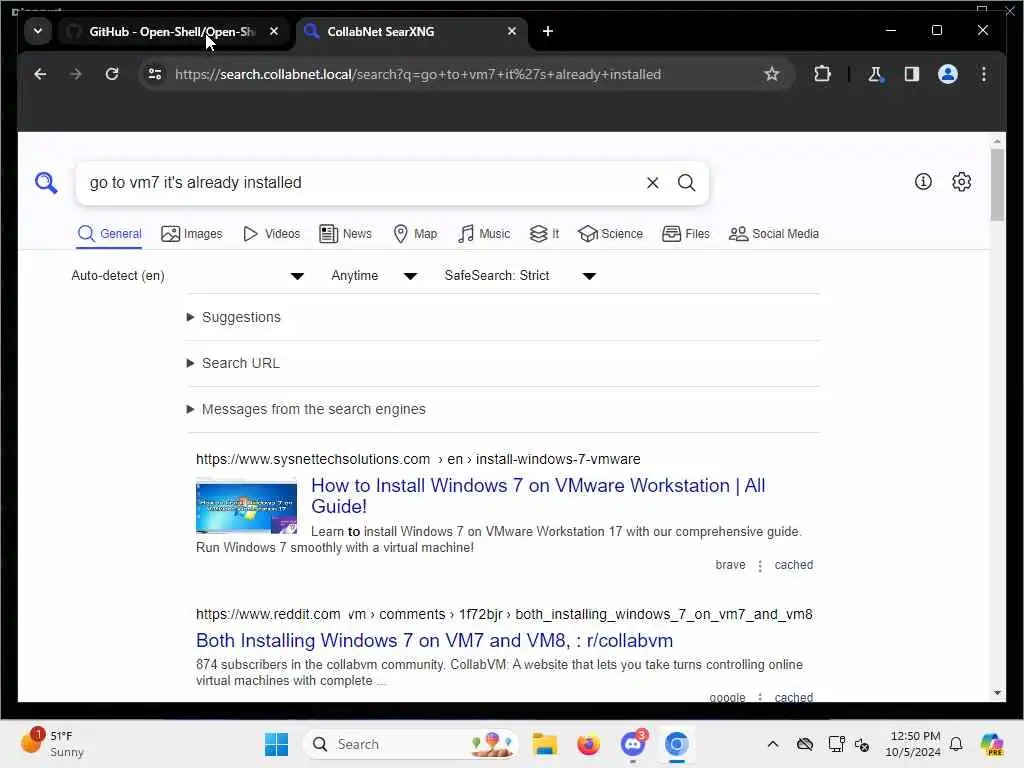
Task: Select the General search category
Action: click(109, 234)
